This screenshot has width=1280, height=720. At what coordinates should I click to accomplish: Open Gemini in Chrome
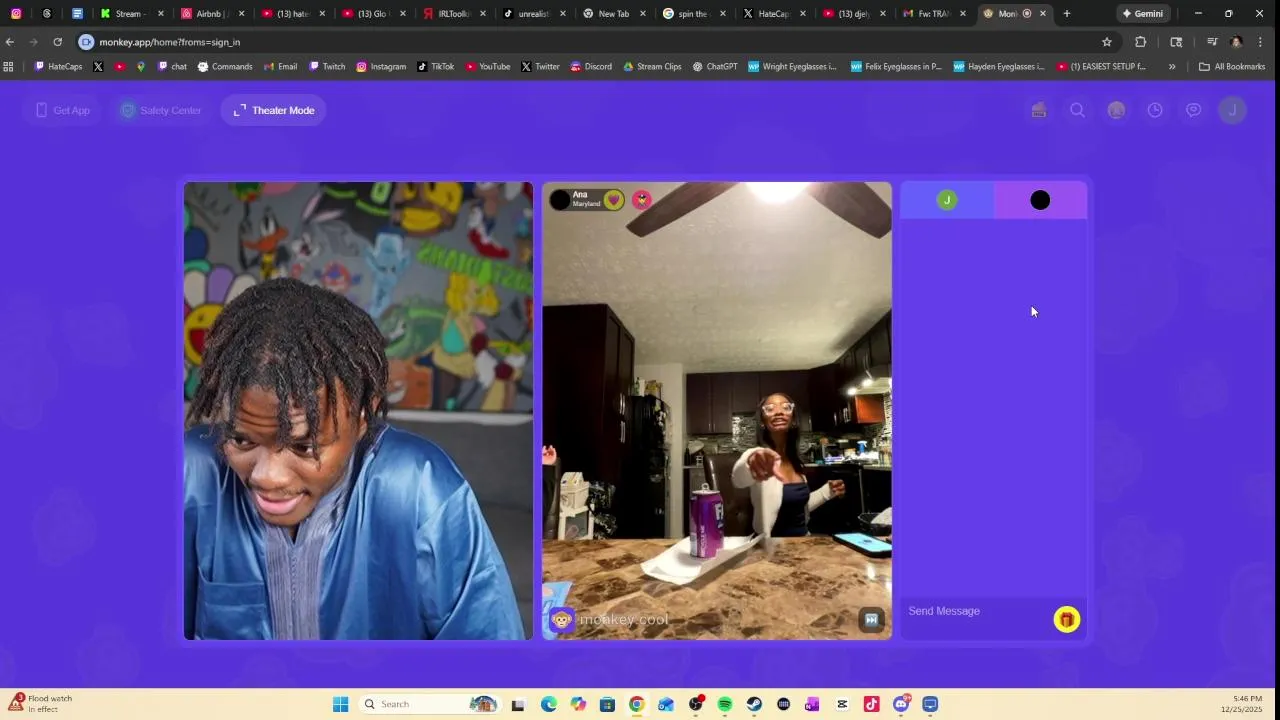coord(1142,14)
